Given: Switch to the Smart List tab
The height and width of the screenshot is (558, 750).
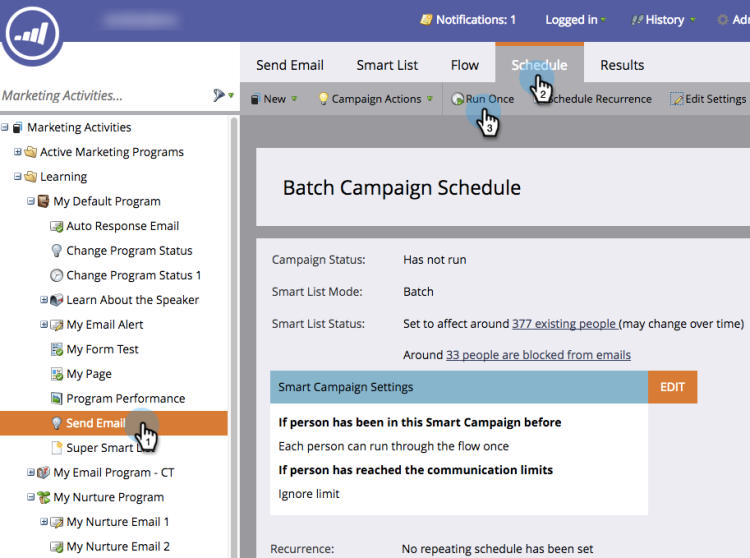Looking at the screenshot, I should click(x=387, y=65).
